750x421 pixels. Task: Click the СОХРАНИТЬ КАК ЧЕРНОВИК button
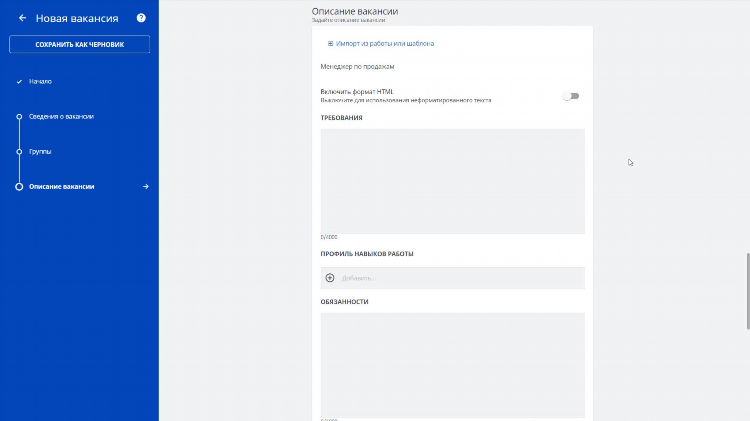[79, 44]
